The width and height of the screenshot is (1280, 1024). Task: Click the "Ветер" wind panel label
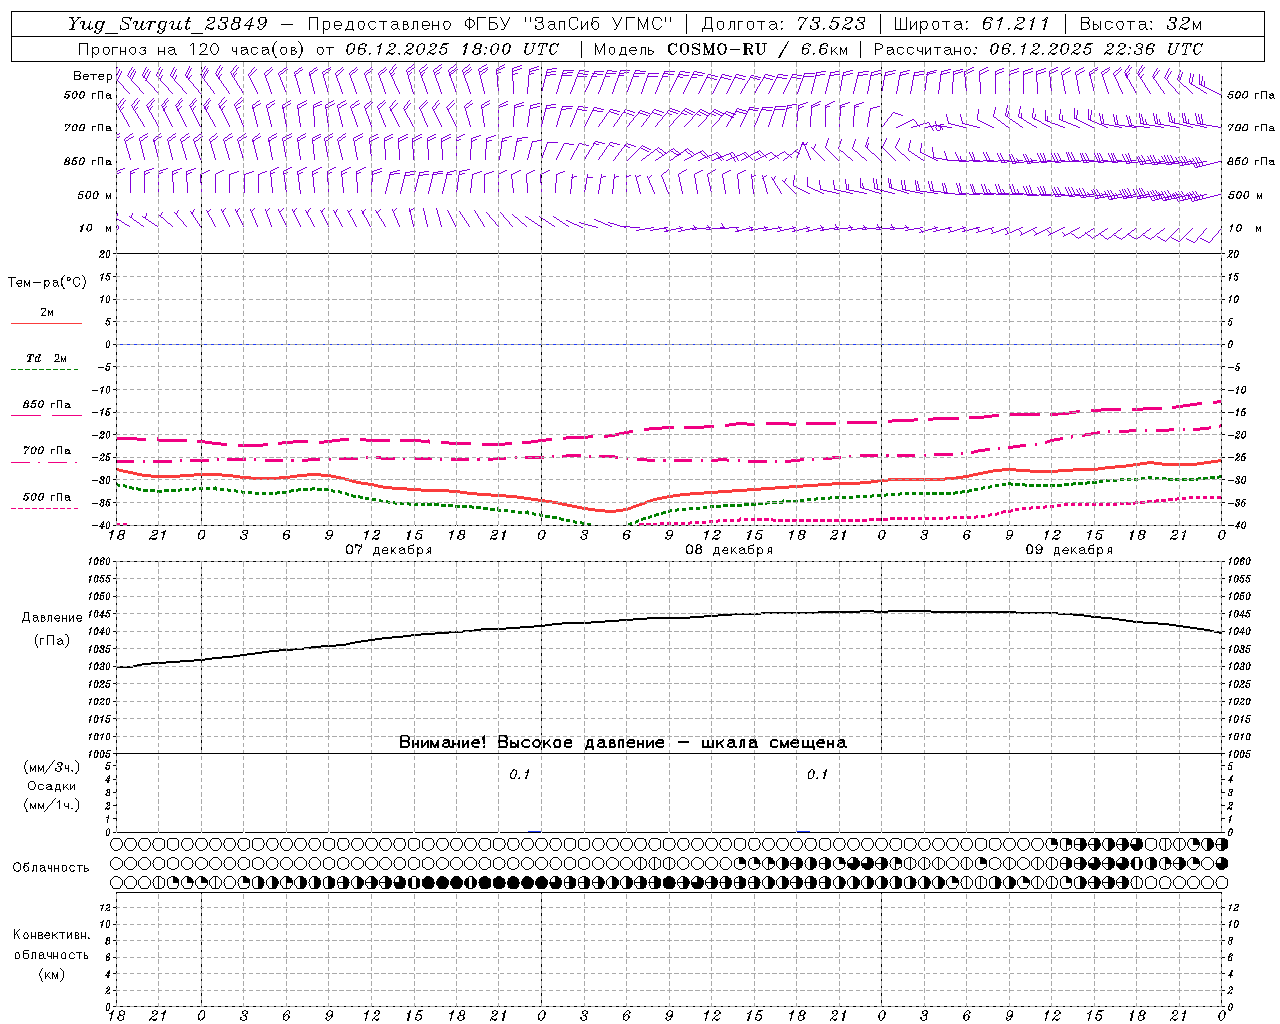93,76
